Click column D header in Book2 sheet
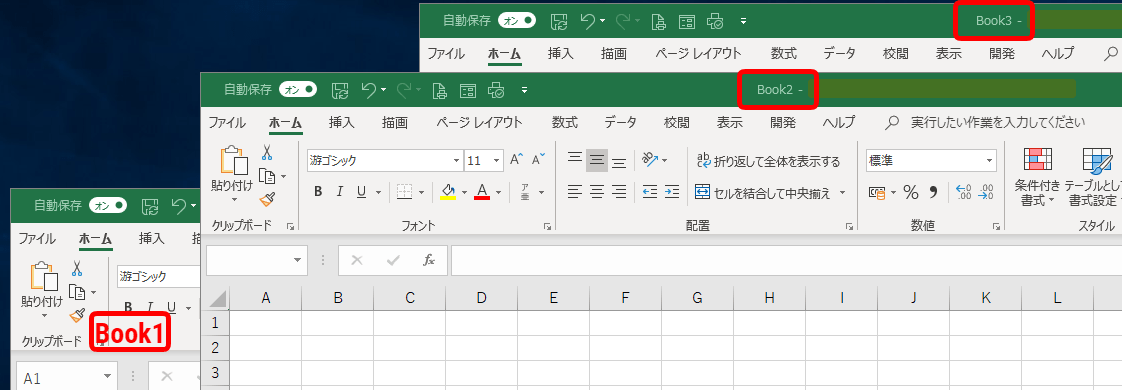Image resolution: width=1122 pixels, height=390 pixels. [x=482, y=298]
